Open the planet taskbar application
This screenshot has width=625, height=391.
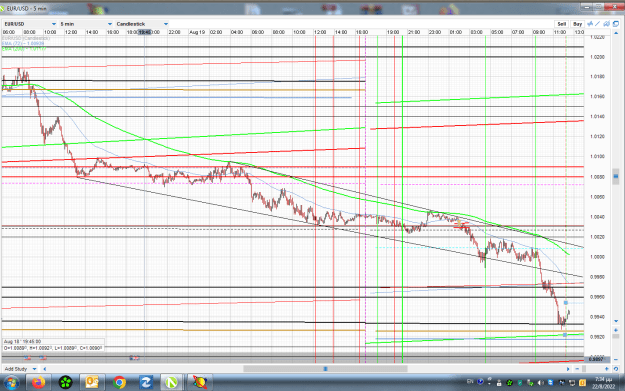(200, 383)
